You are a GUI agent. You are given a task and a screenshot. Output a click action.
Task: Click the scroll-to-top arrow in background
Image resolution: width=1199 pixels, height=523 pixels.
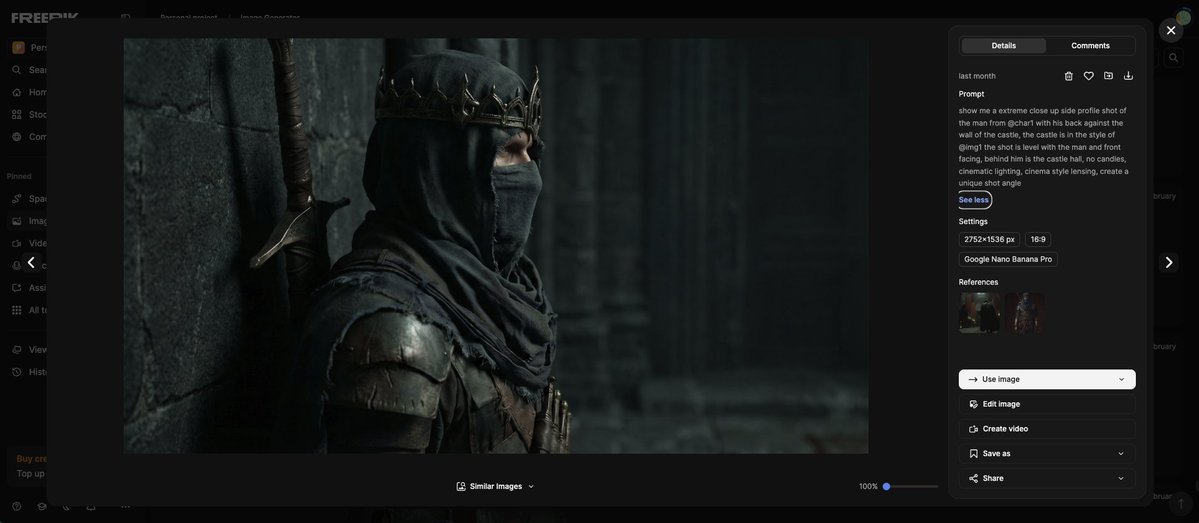(1181, 503)
